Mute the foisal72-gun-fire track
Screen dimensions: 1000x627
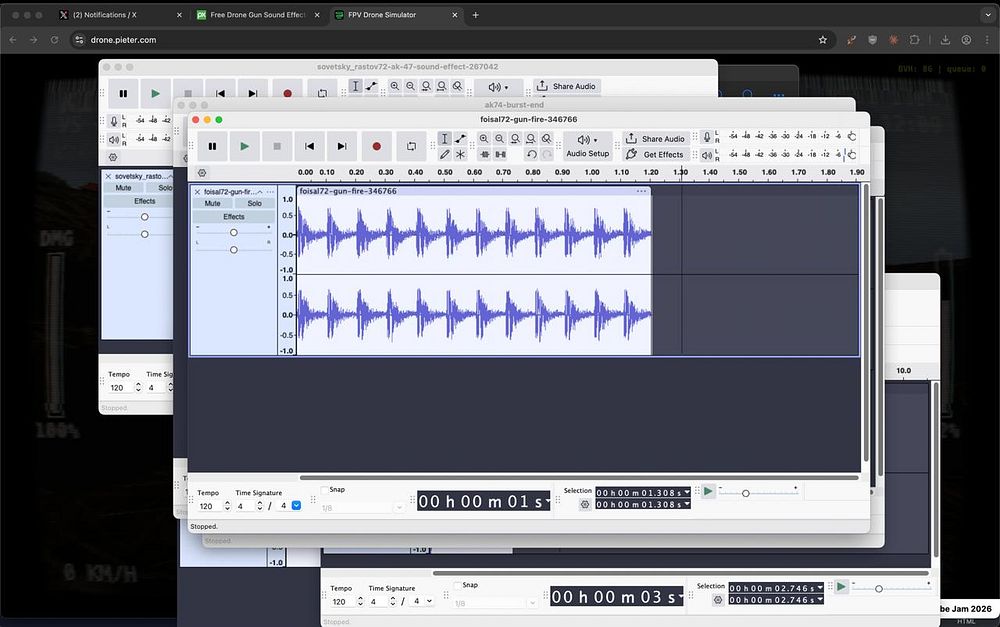coord(212,203)
